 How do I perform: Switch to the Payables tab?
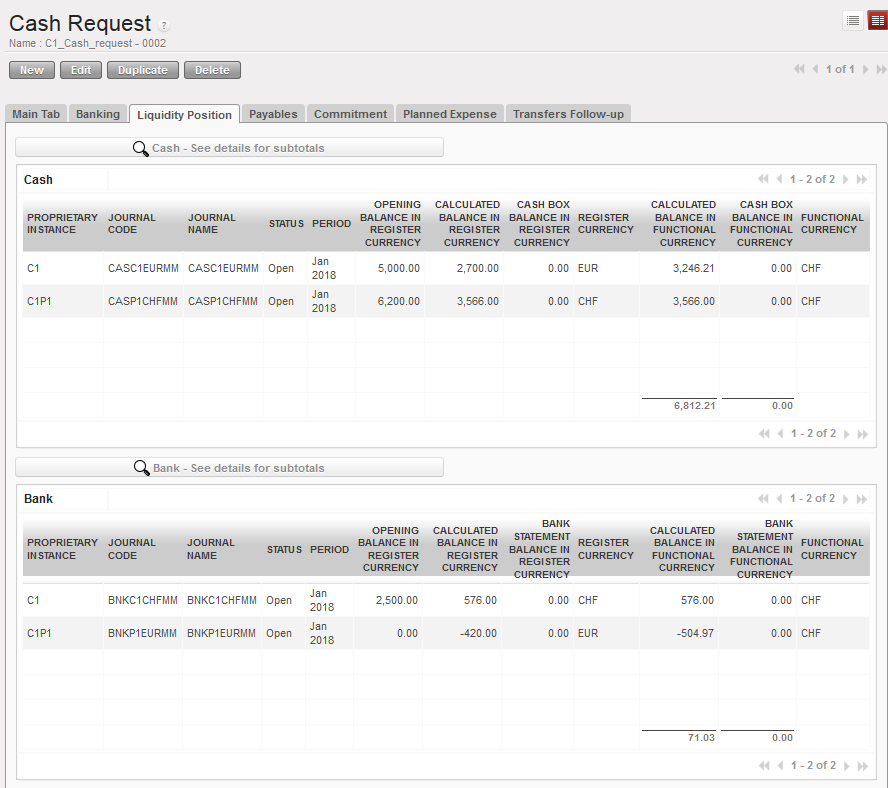273,114
